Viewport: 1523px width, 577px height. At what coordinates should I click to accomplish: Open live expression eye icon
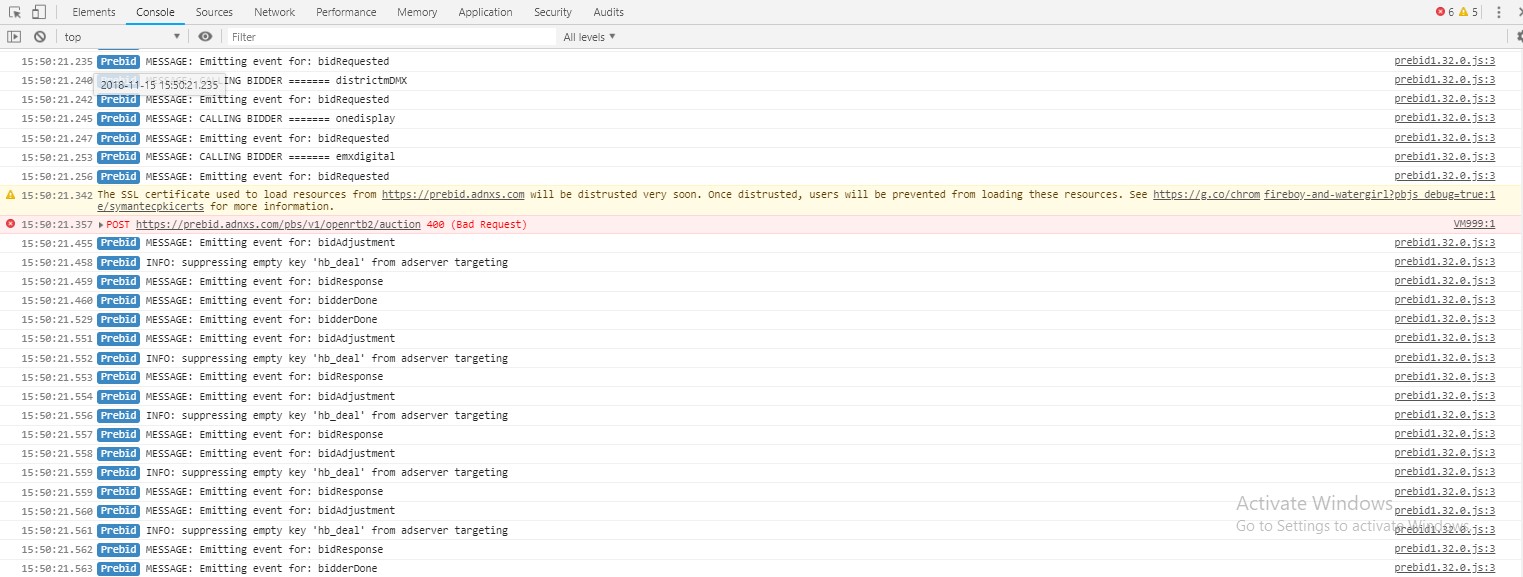pyautogui.click(x=205, y=36)
